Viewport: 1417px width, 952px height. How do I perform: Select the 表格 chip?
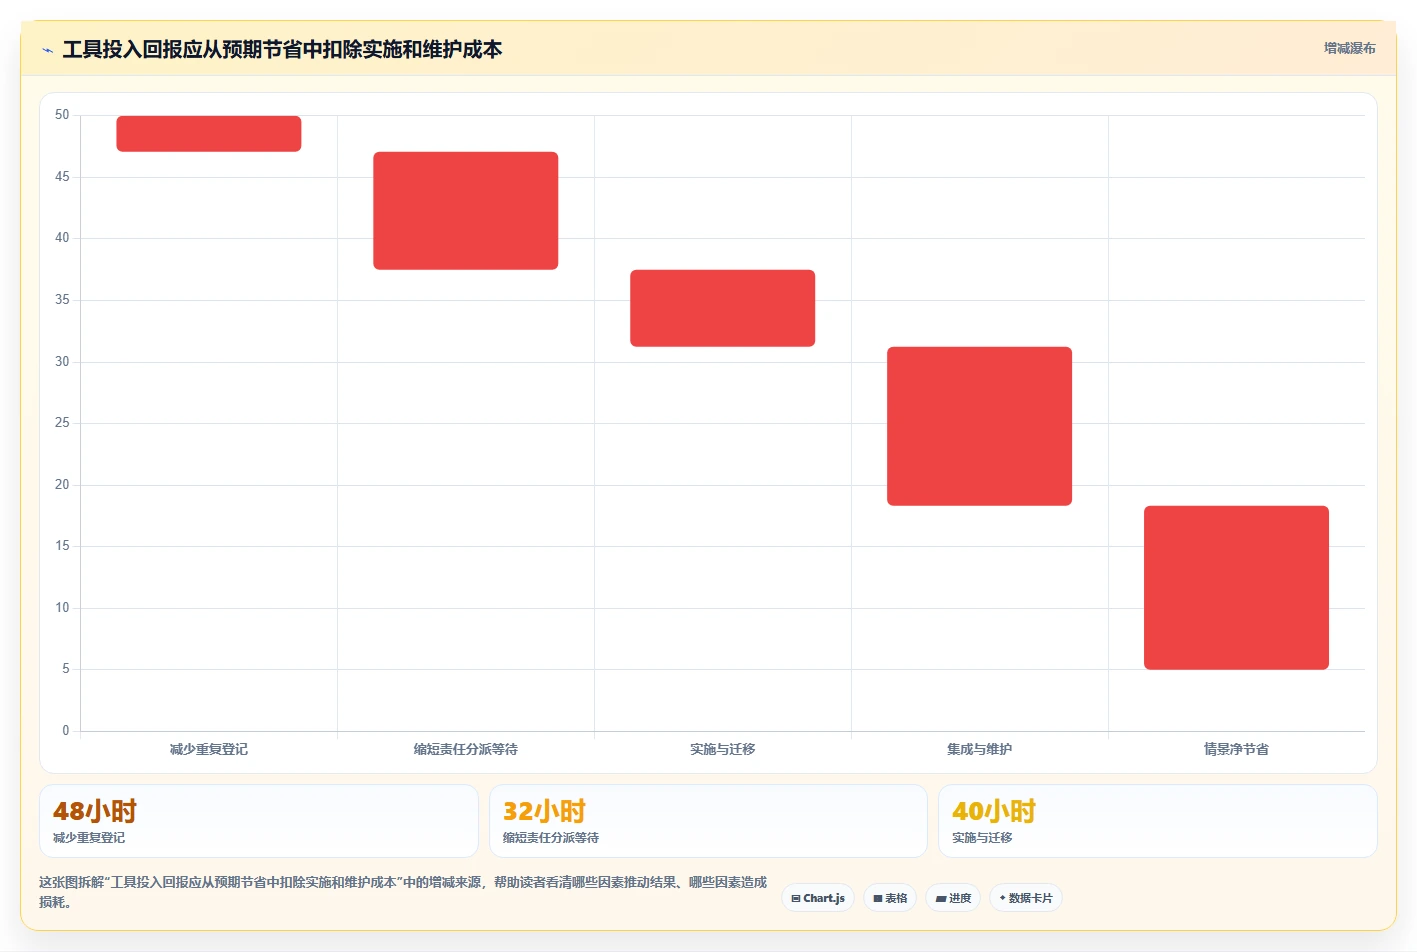coord(890,898)
